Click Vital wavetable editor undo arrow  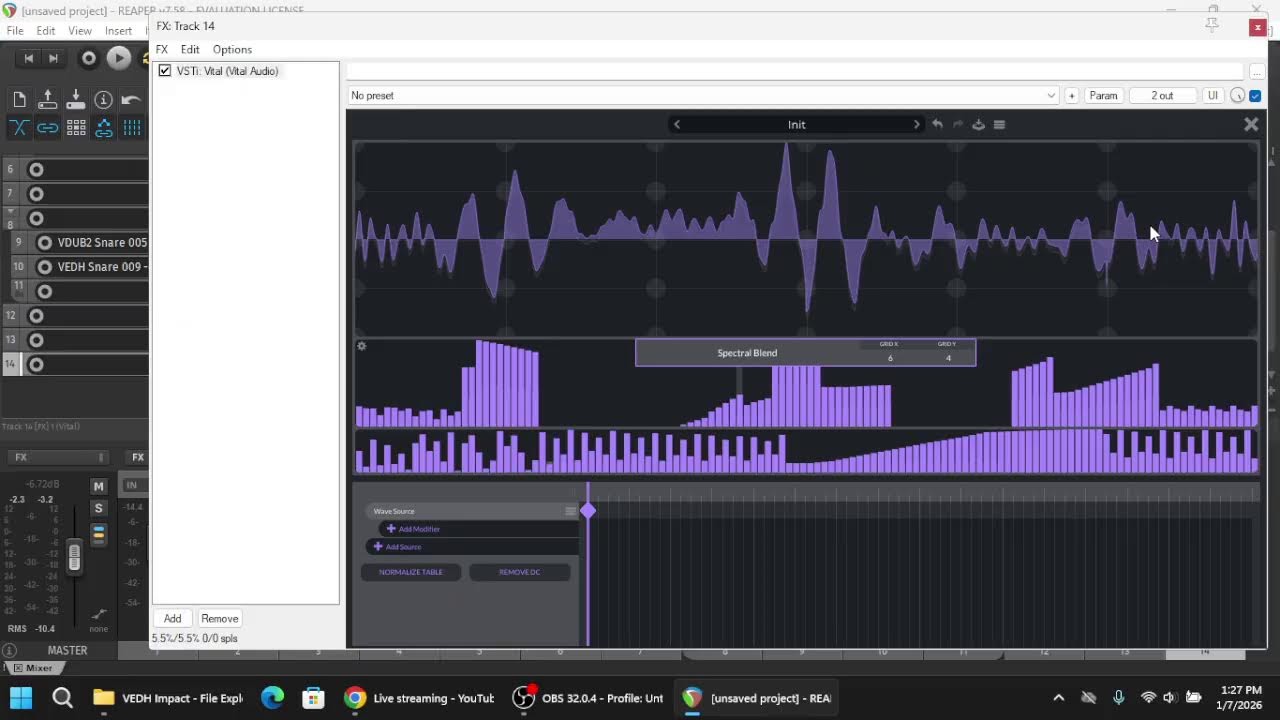937,124
